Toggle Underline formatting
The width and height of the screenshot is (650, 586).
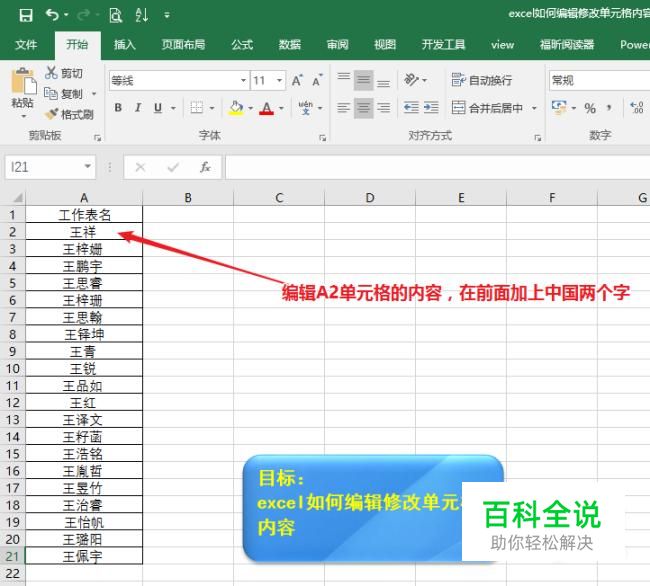(x=158, y=108)
